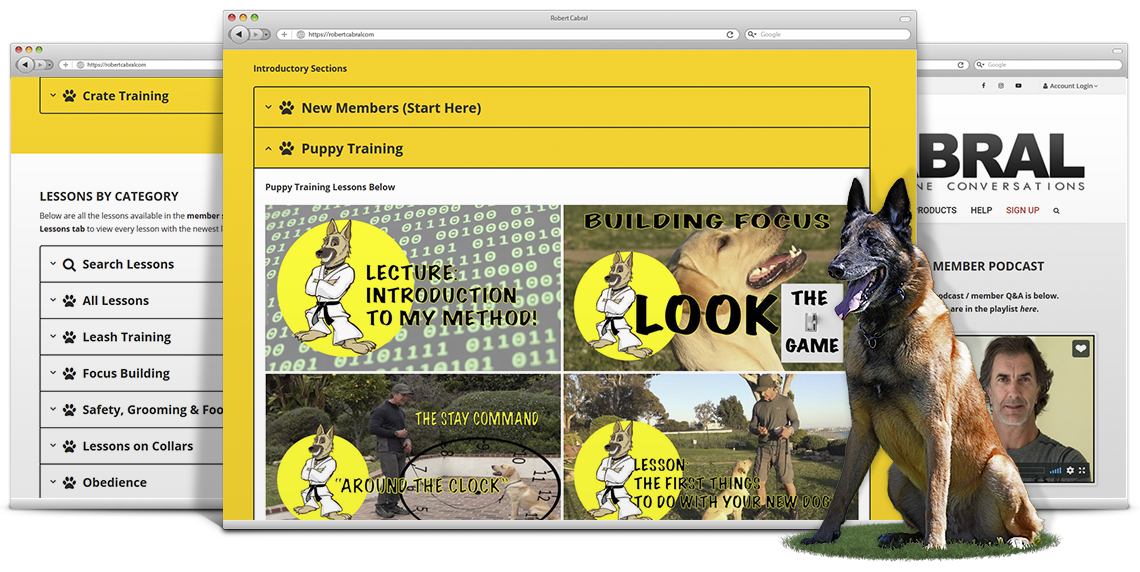Viewport: 1140px width, 572px height.
Task: Expand the Safety, Grooming section
Action: pyautogui.click(x=131, y=410)
